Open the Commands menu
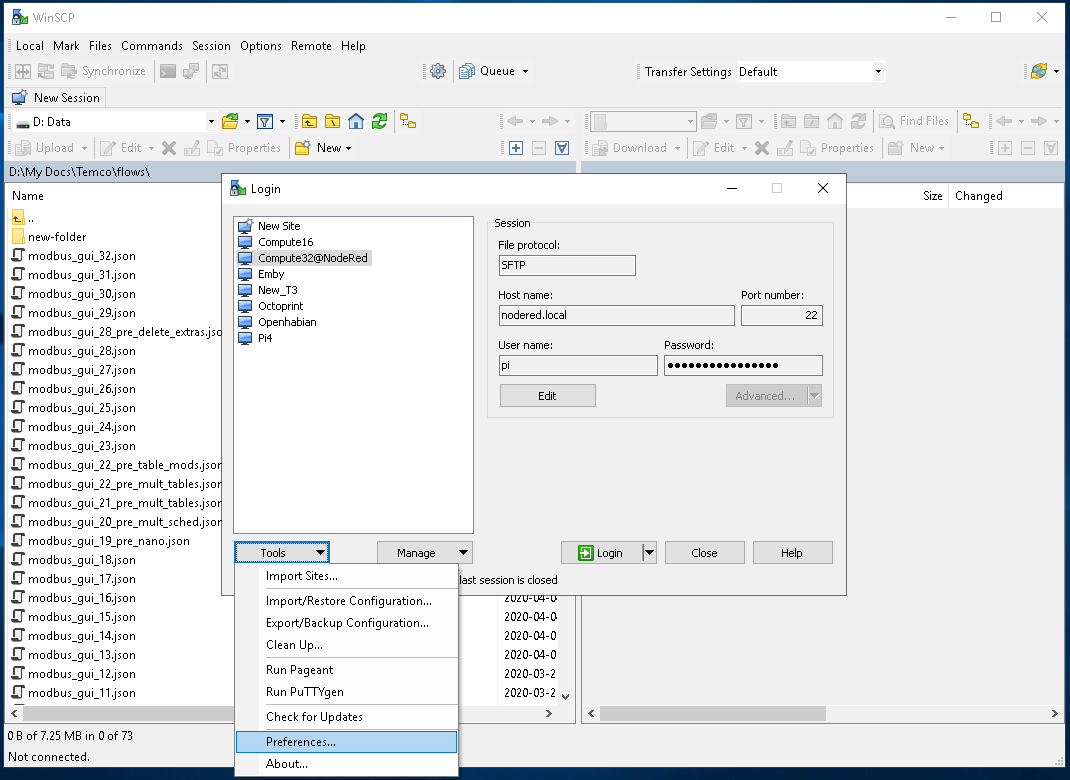1070x780 pixels. tap(151, 46)
